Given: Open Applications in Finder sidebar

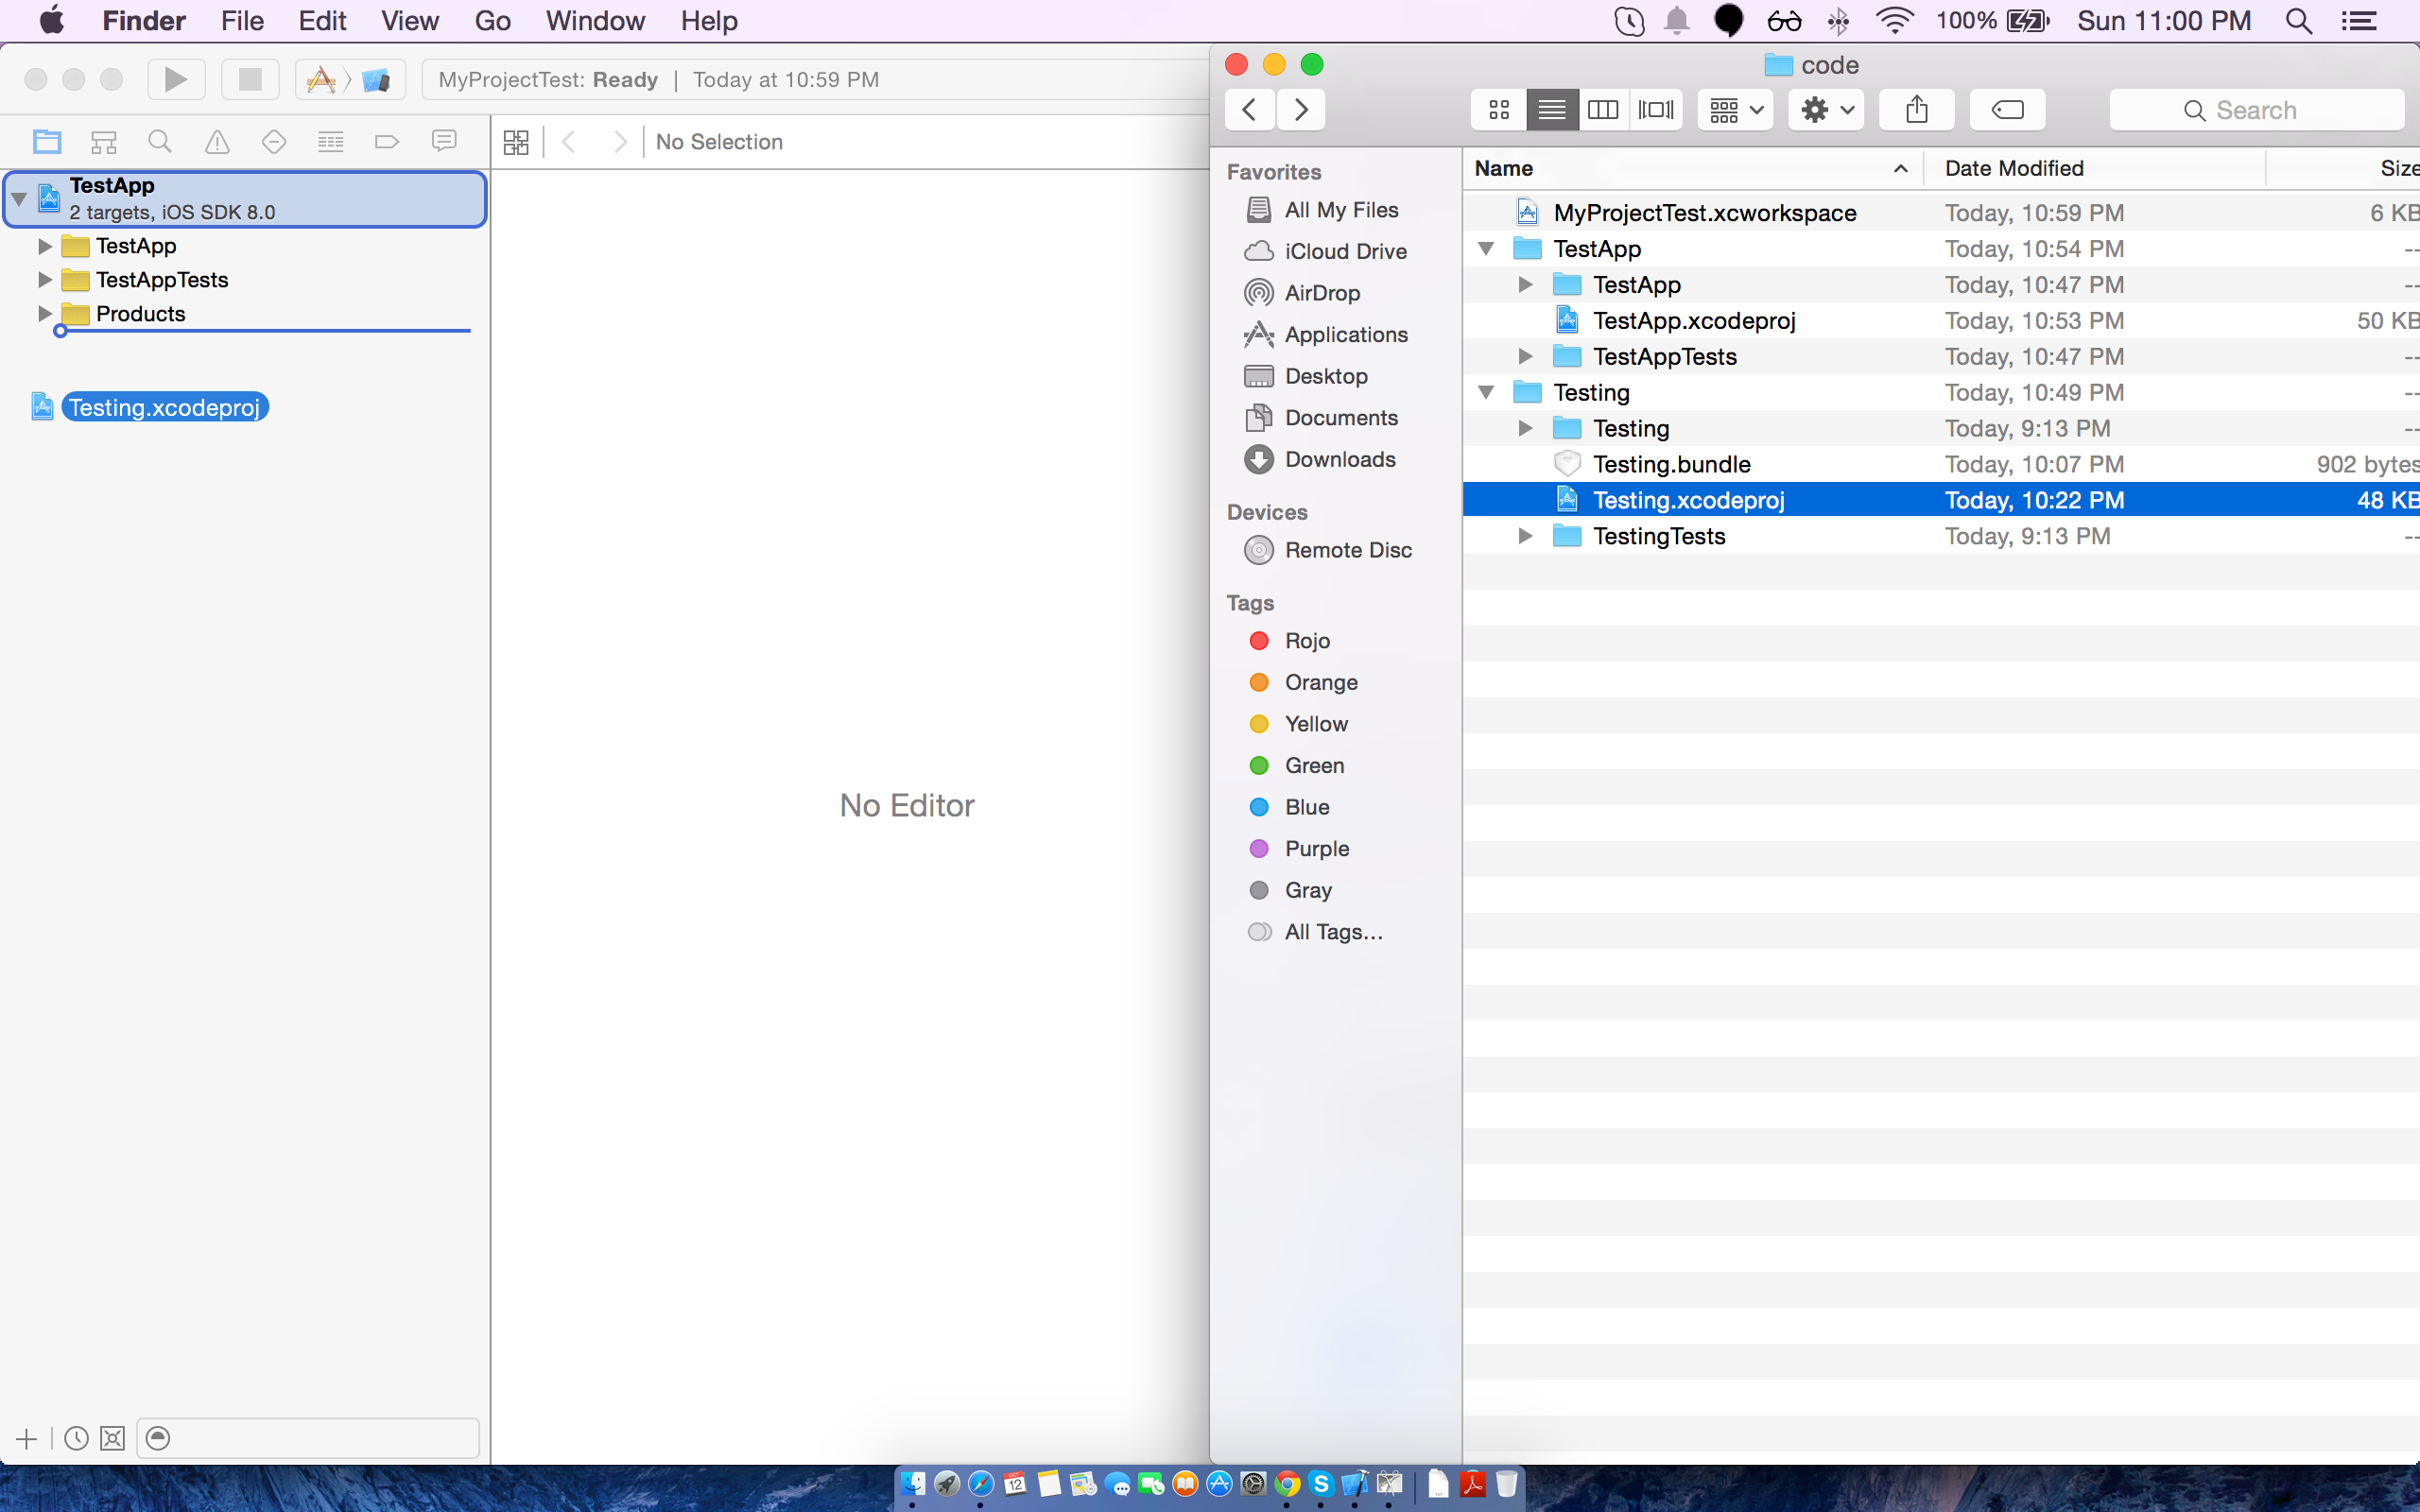Looking at the screenshot, I should (1326, 335).
